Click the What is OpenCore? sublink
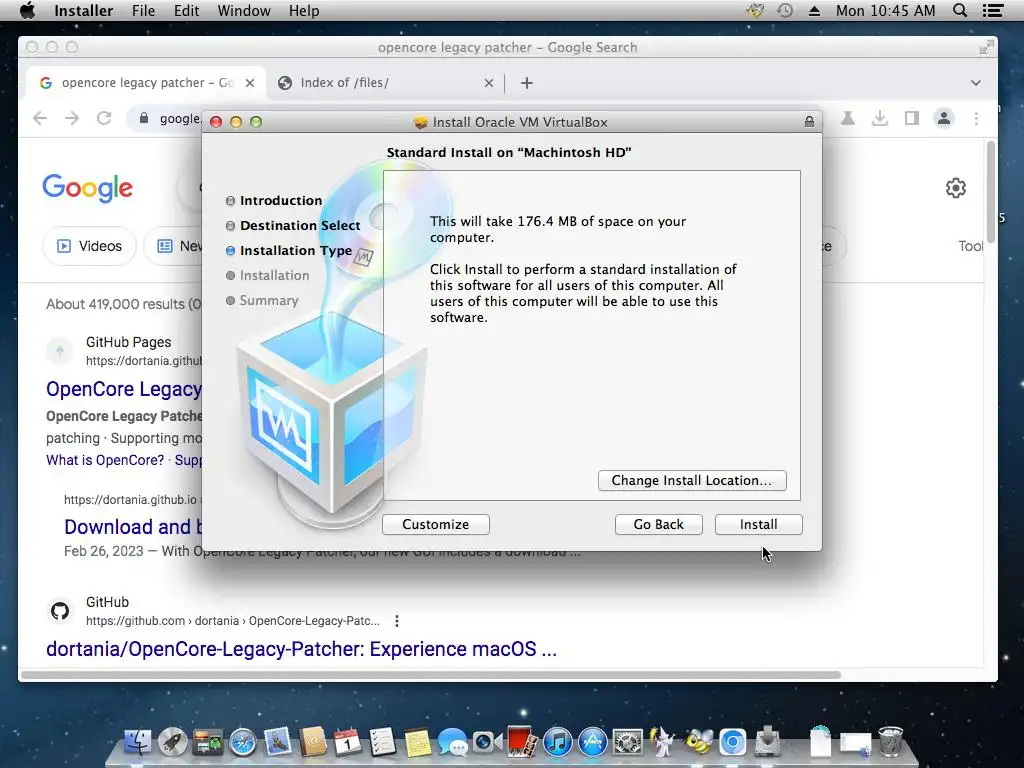 pos(105,460)
